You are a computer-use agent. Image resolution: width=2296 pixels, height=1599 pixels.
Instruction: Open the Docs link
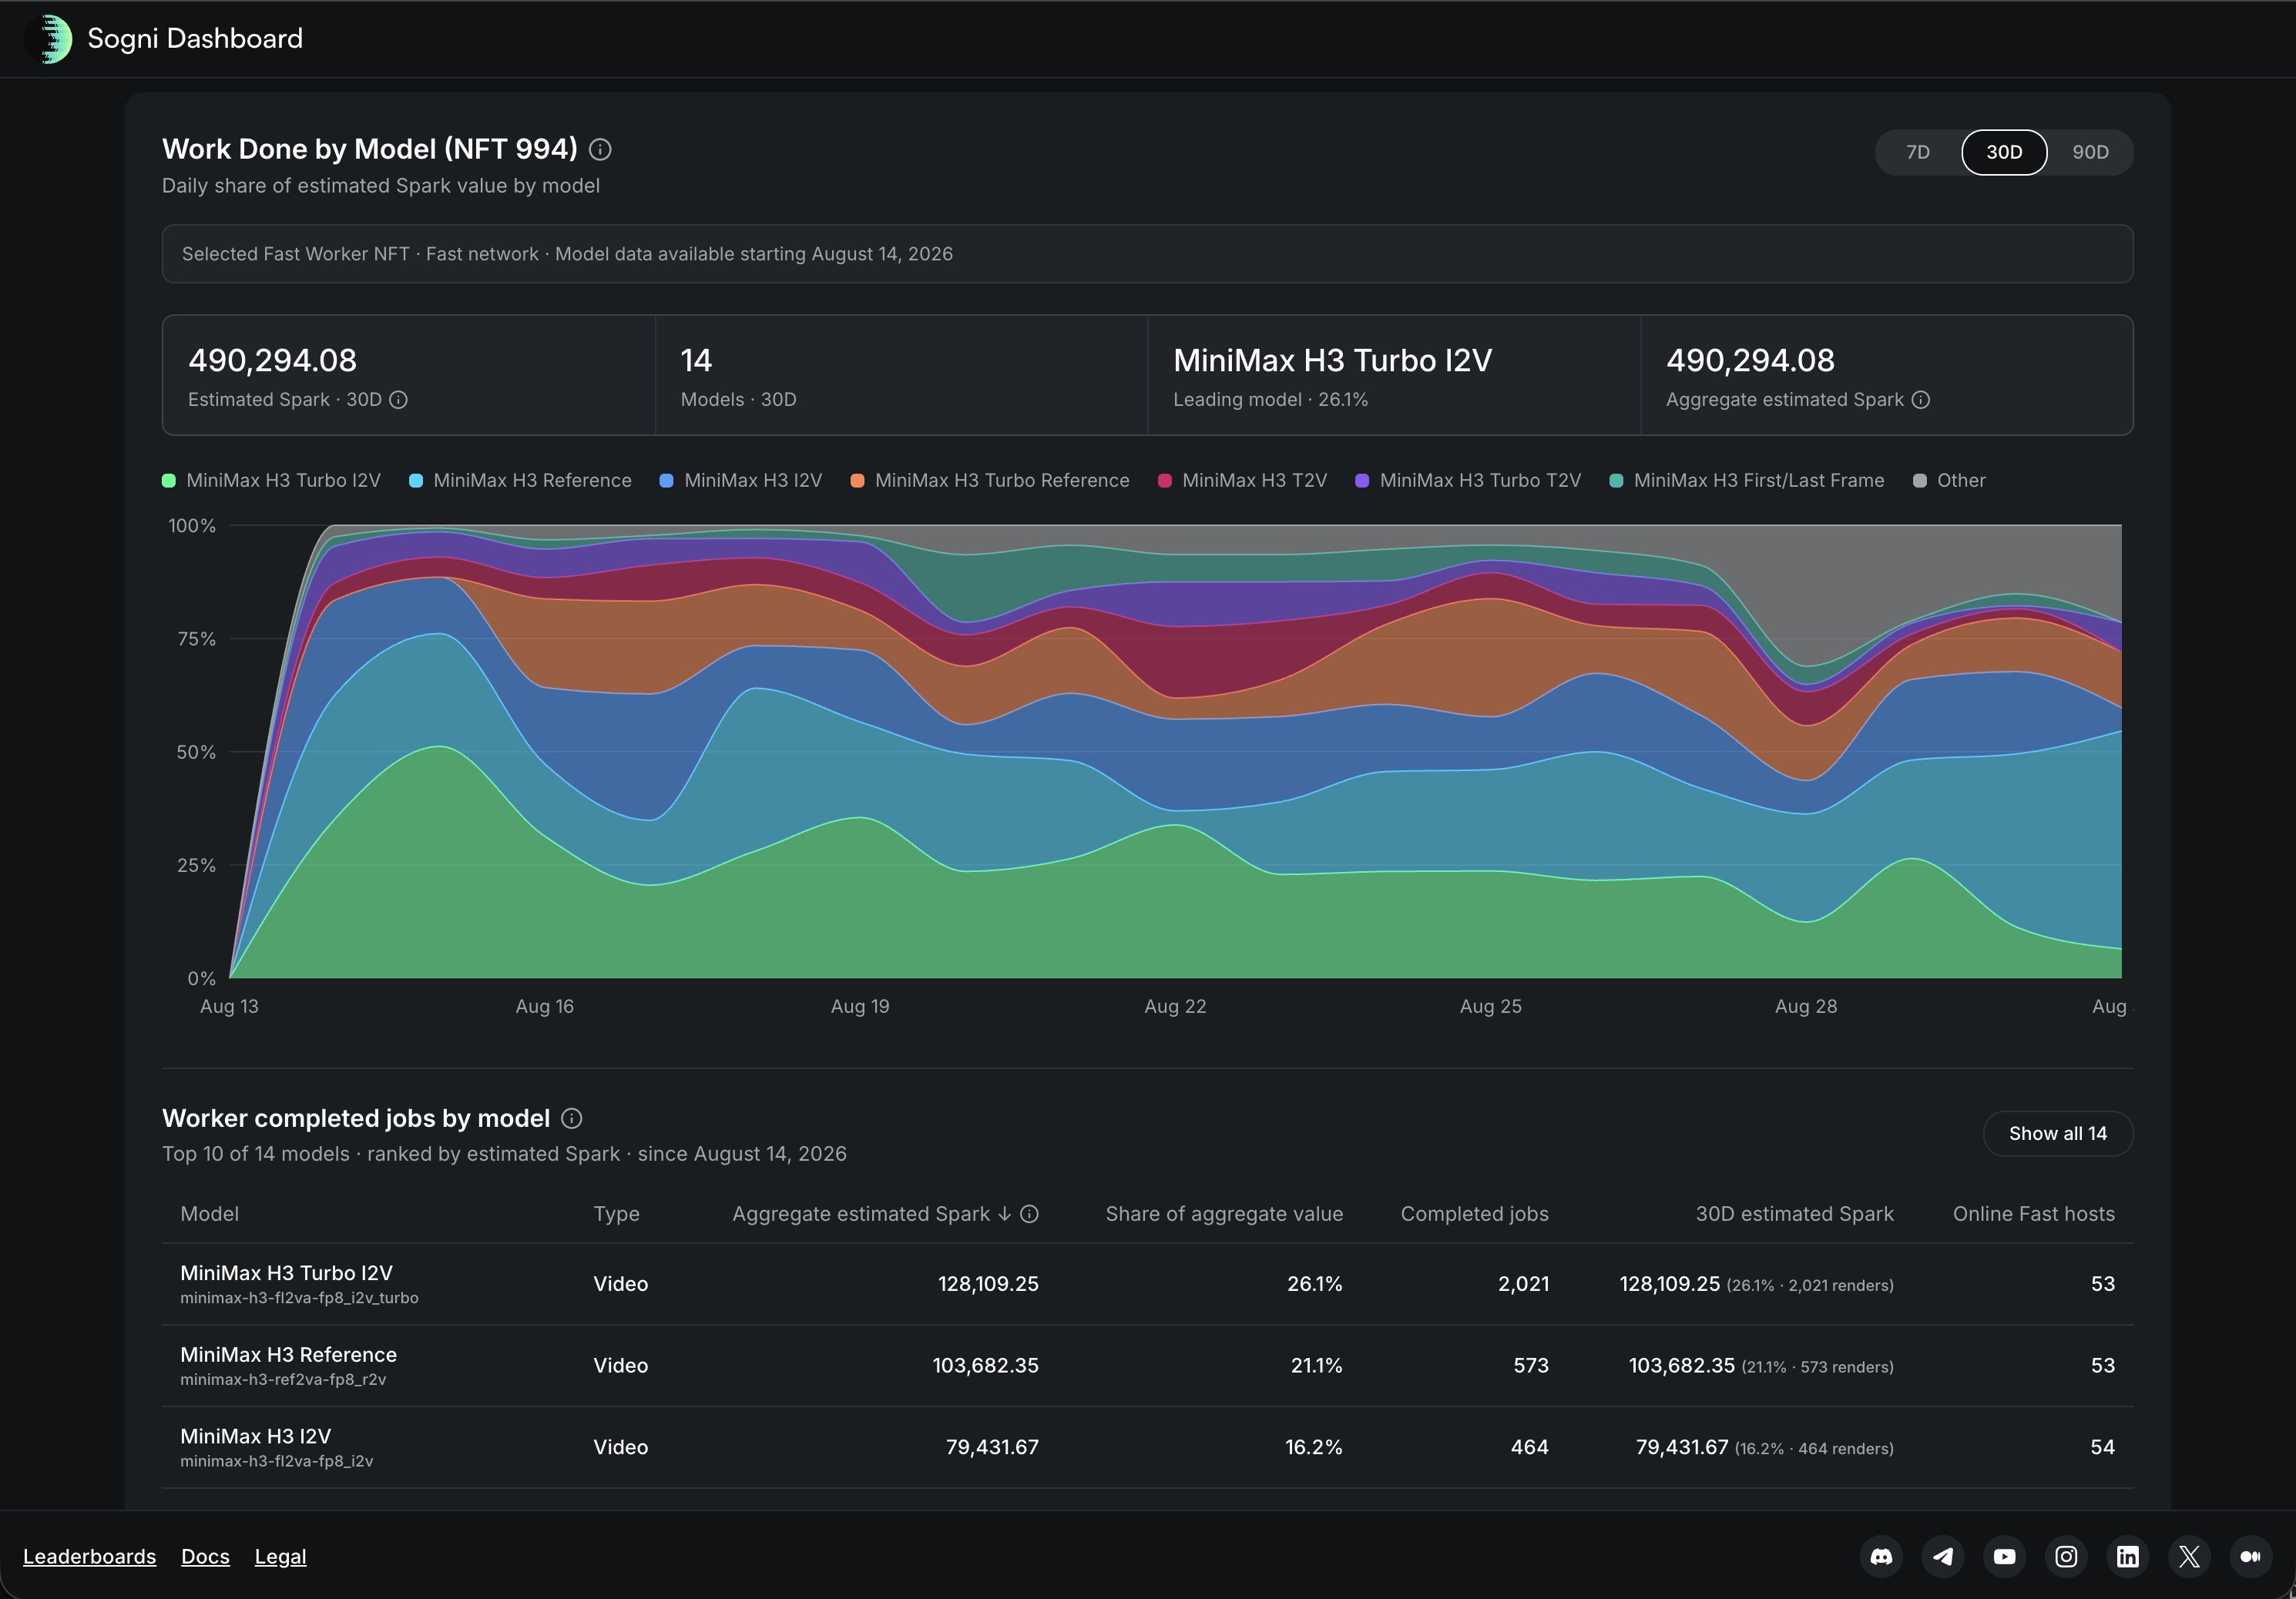coord(205,1557)
